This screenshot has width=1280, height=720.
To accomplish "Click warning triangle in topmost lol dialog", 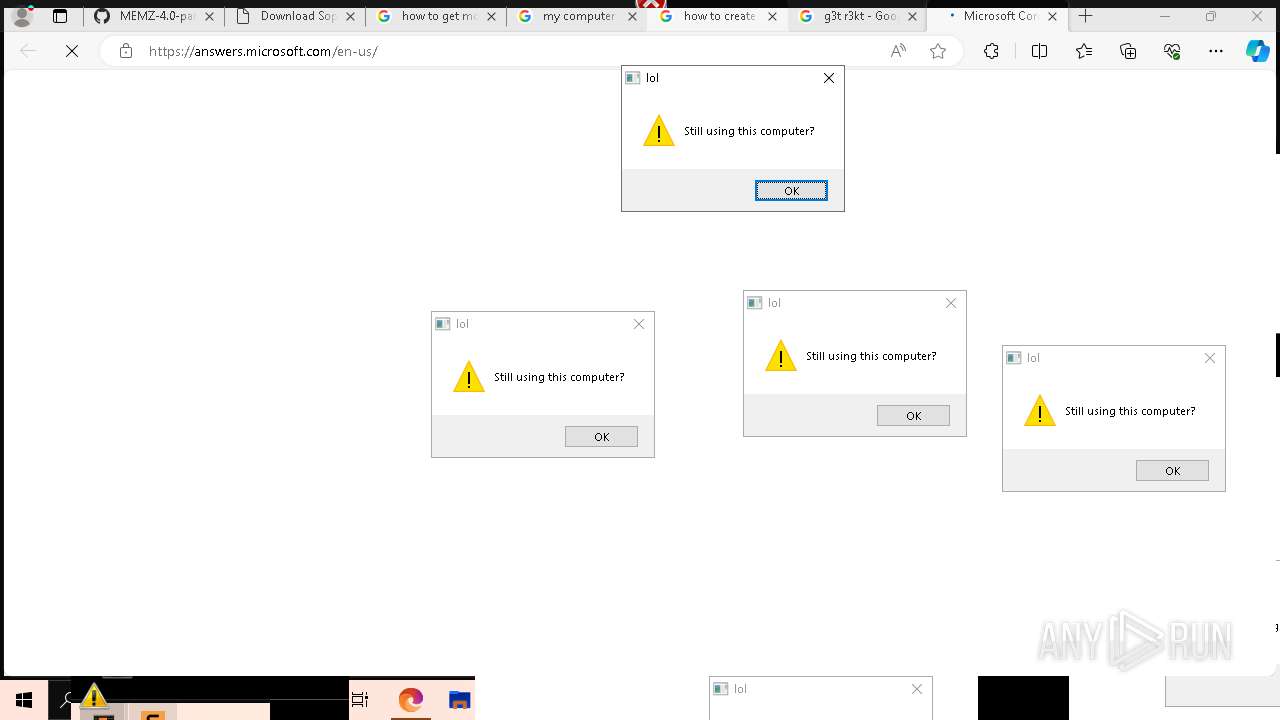I will coord(659,131).
